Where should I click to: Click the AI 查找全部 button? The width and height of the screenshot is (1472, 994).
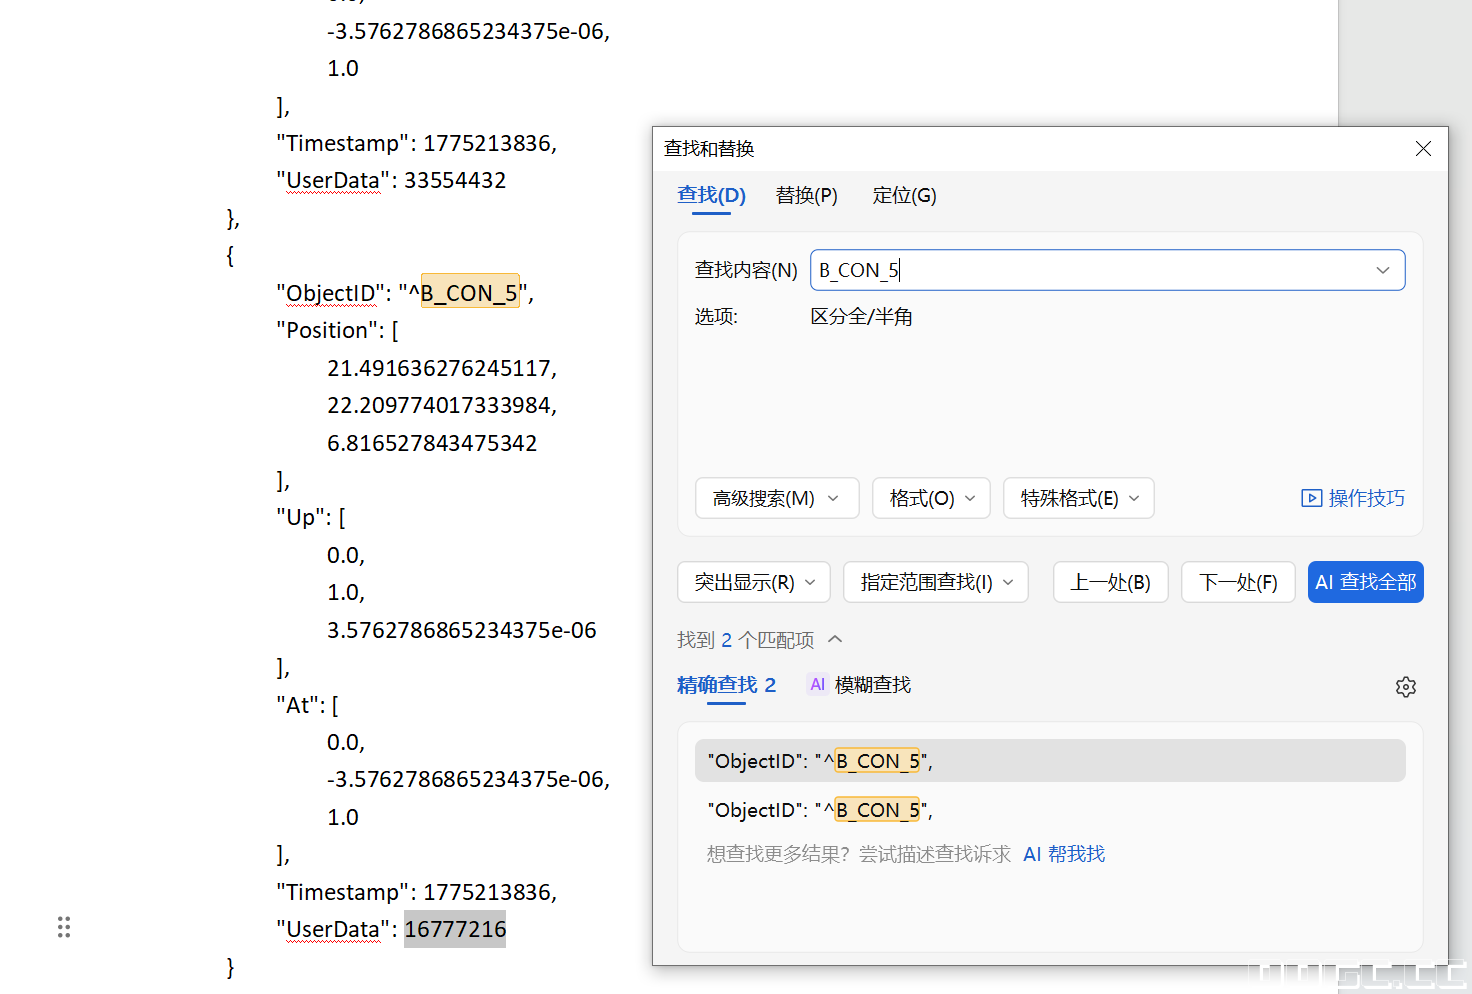[x=1365, y=582]
